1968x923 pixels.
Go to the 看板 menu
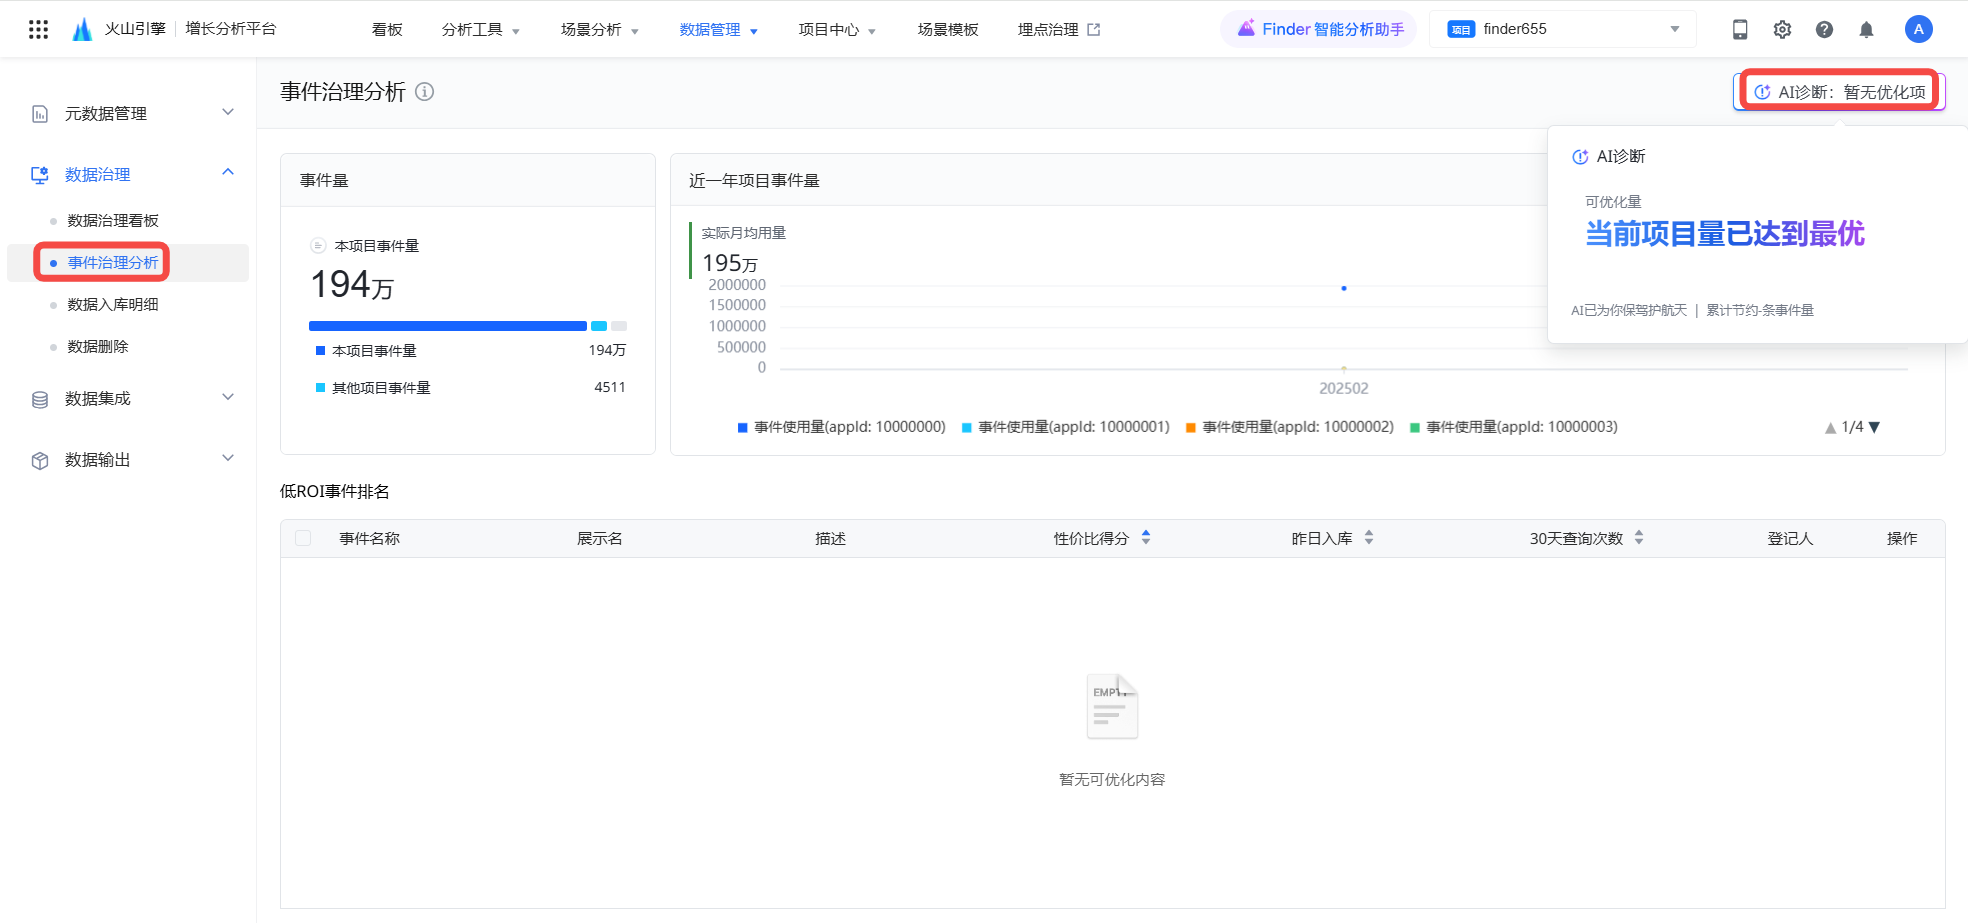[x=387, y=30]
